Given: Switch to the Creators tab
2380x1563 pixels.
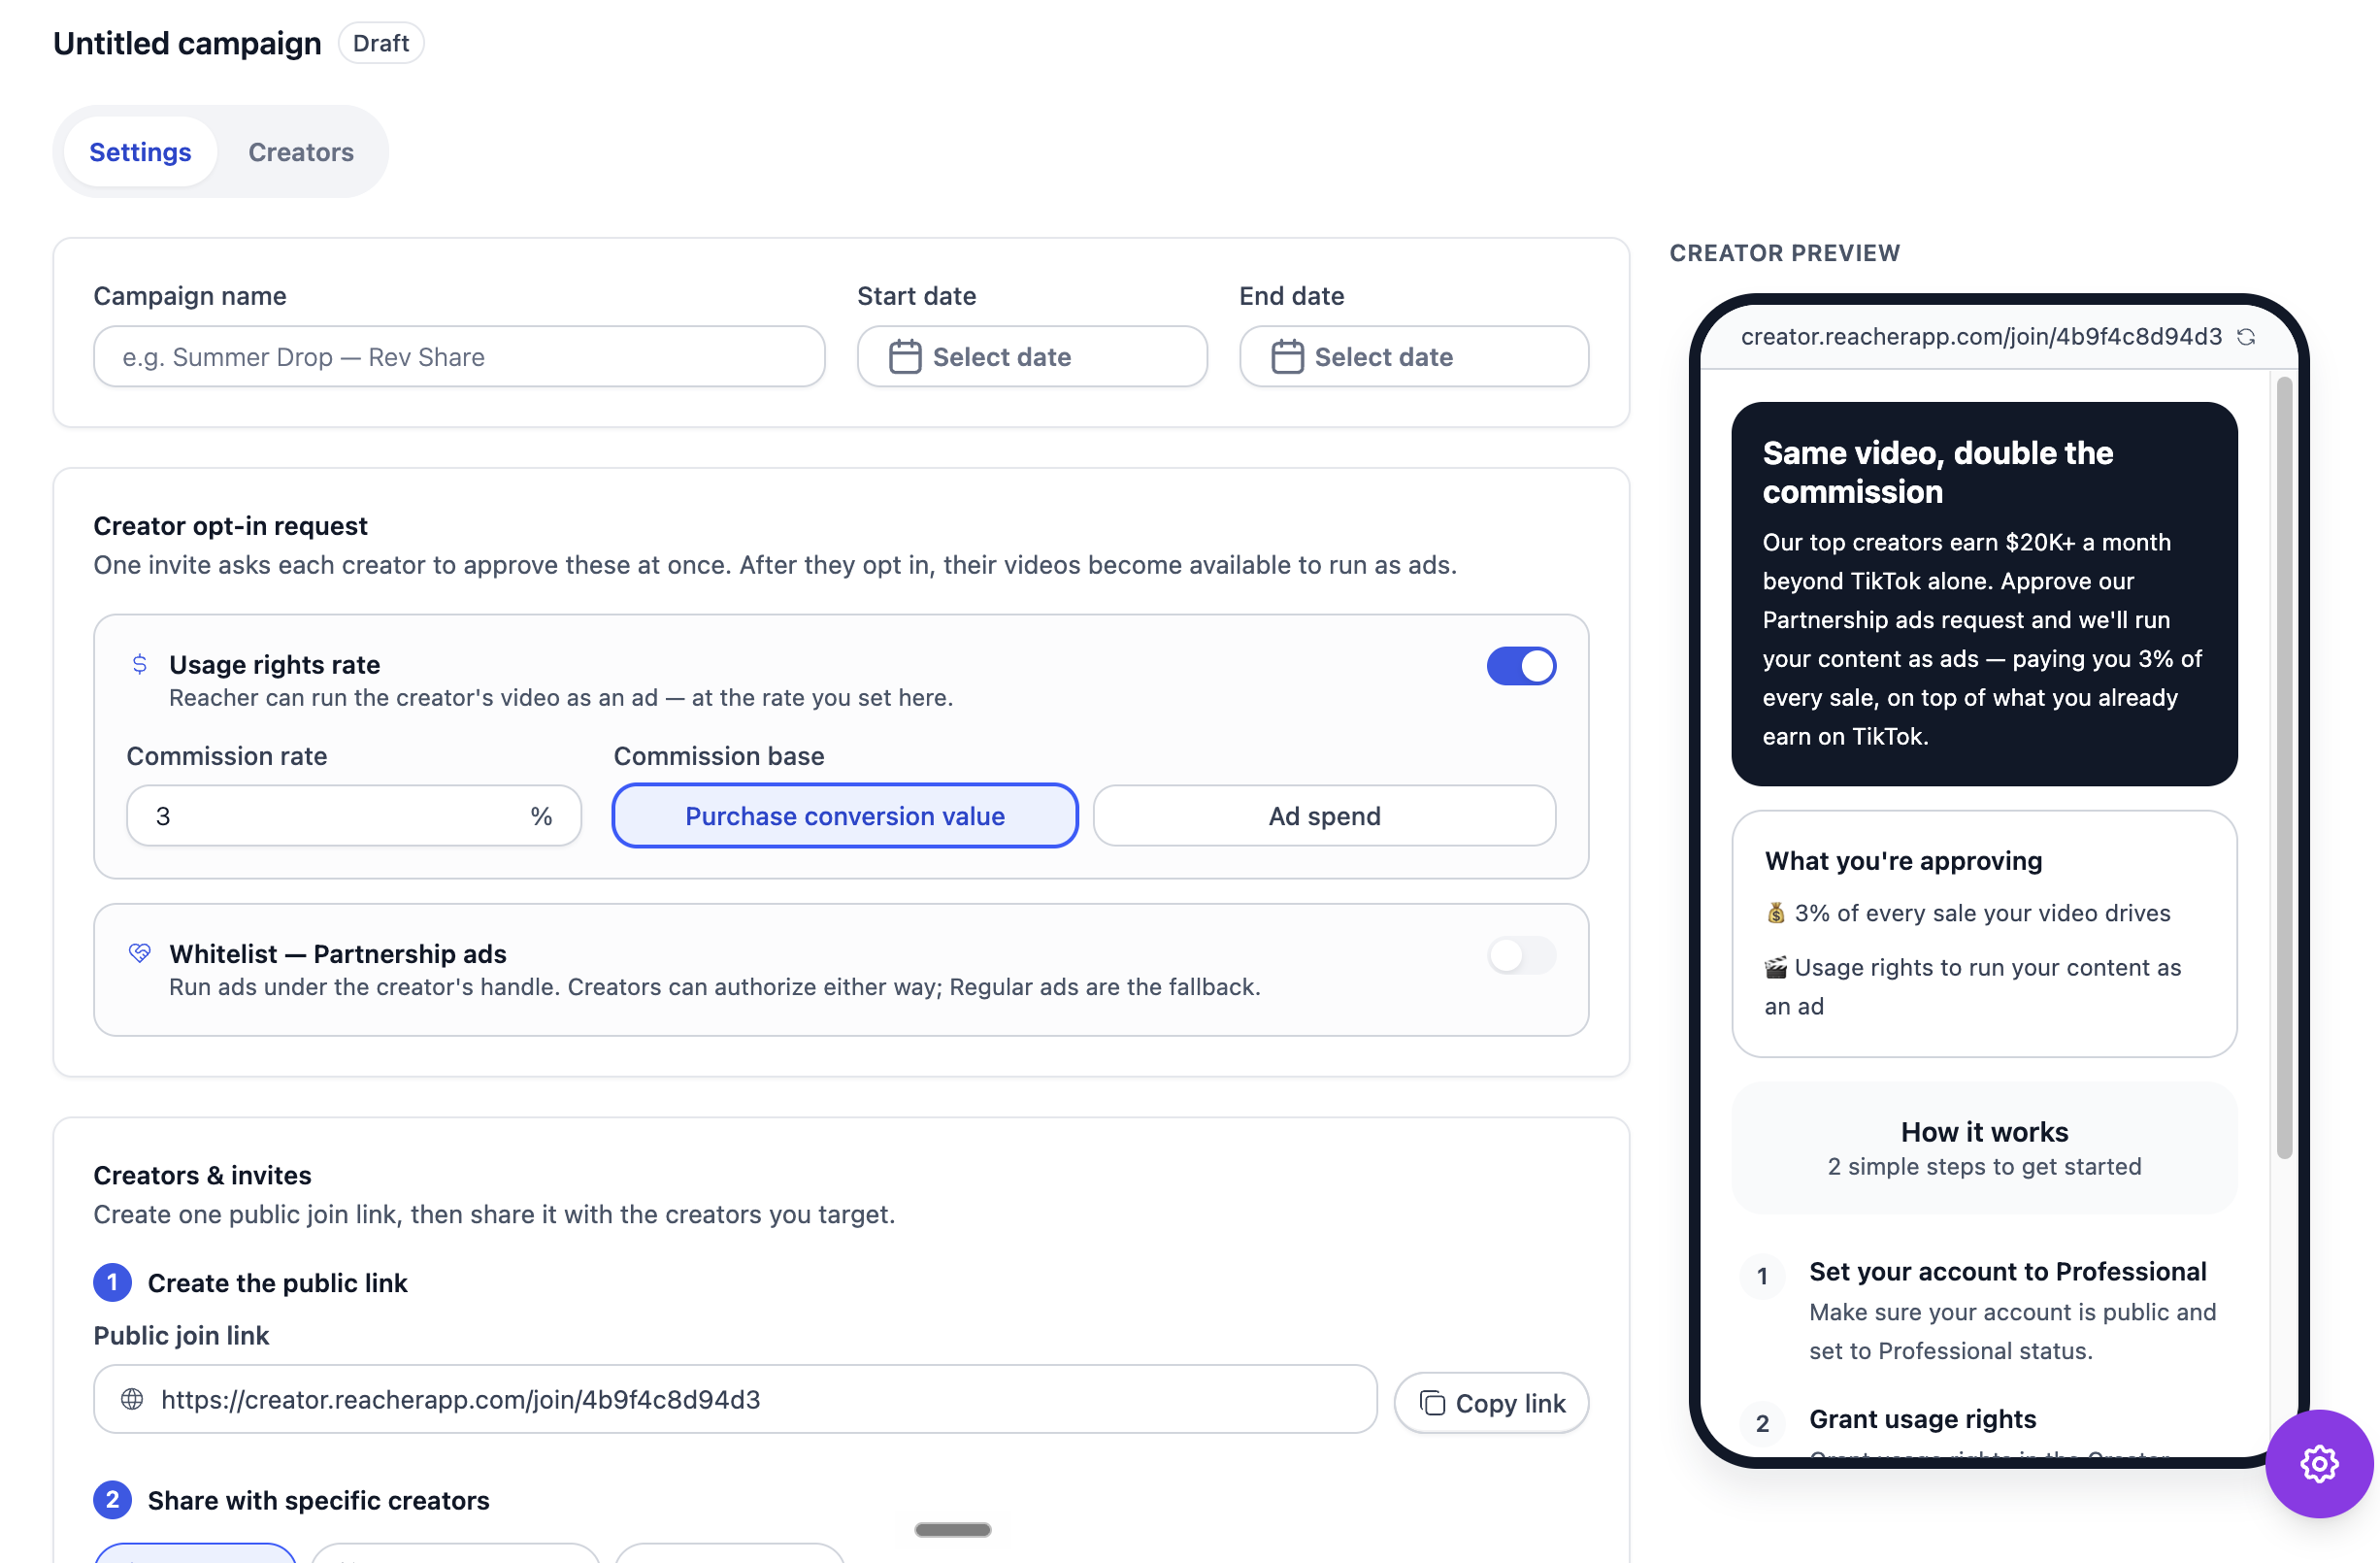Looking at the screenshot, I should (x=301, y=152).
